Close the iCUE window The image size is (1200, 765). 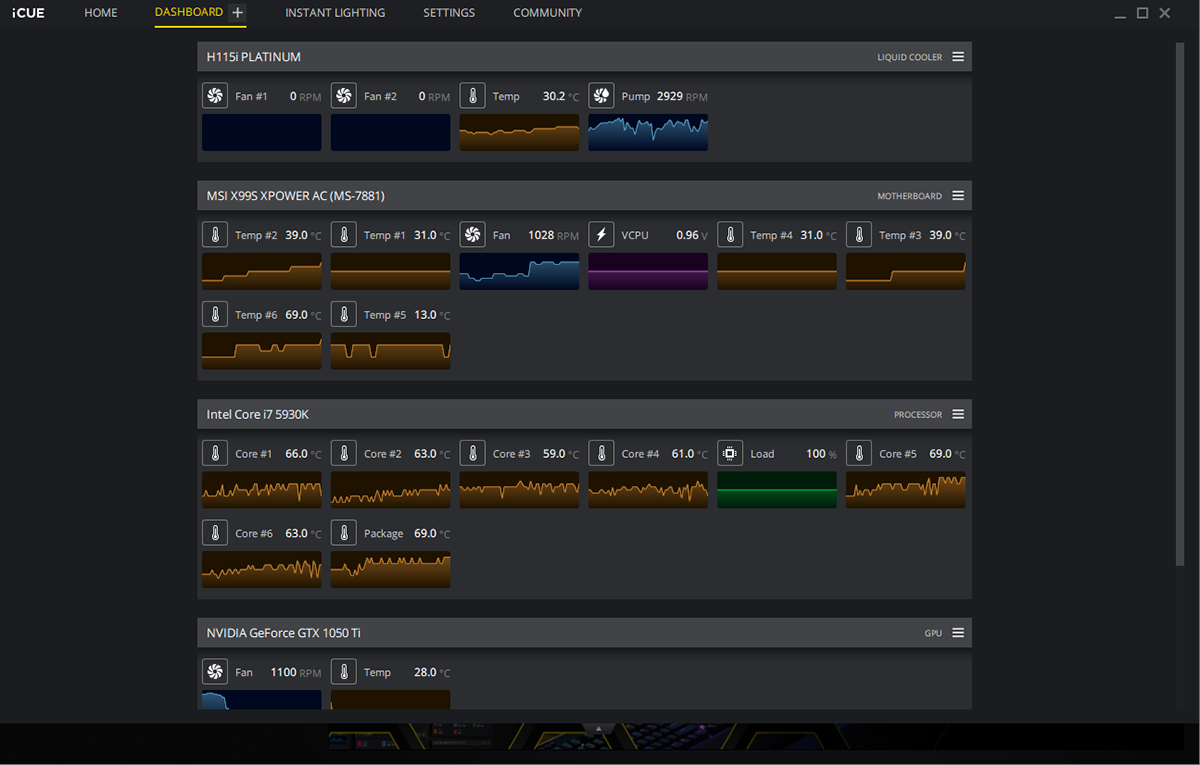pos(1165,13)
